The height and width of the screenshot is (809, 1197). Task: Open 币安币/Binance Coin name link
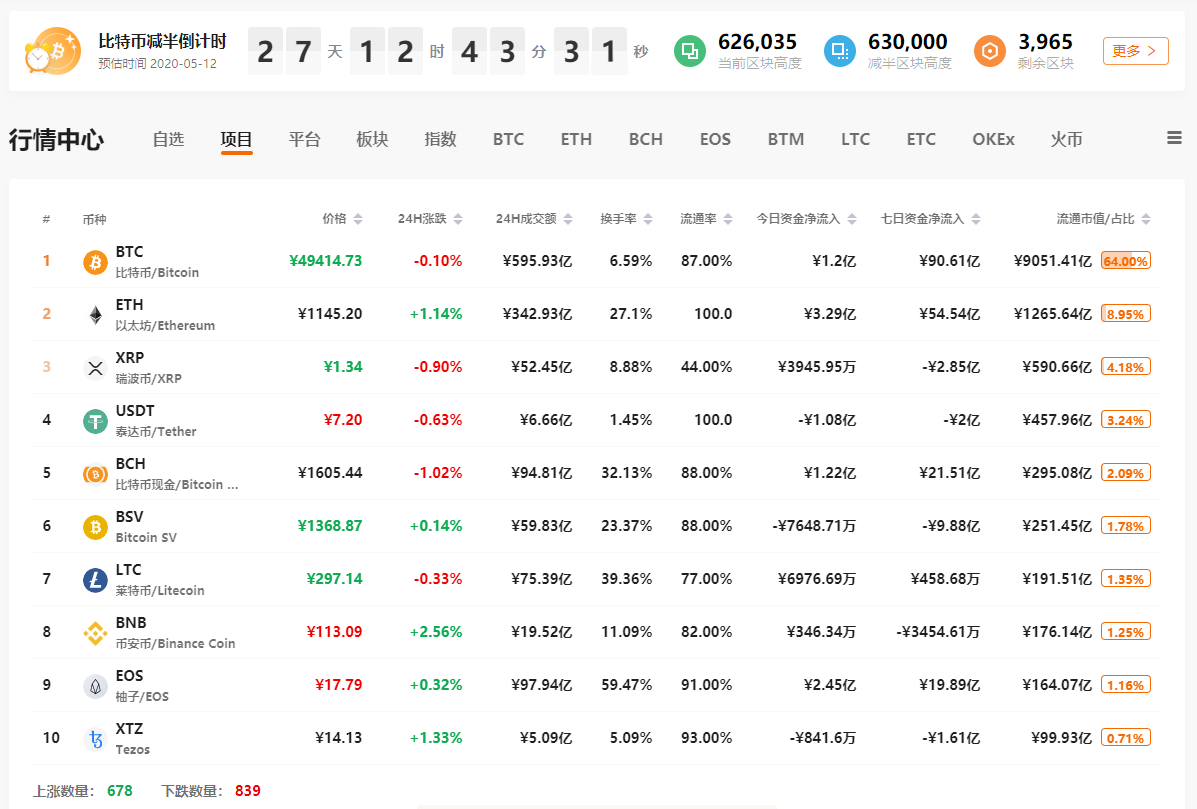175,643
